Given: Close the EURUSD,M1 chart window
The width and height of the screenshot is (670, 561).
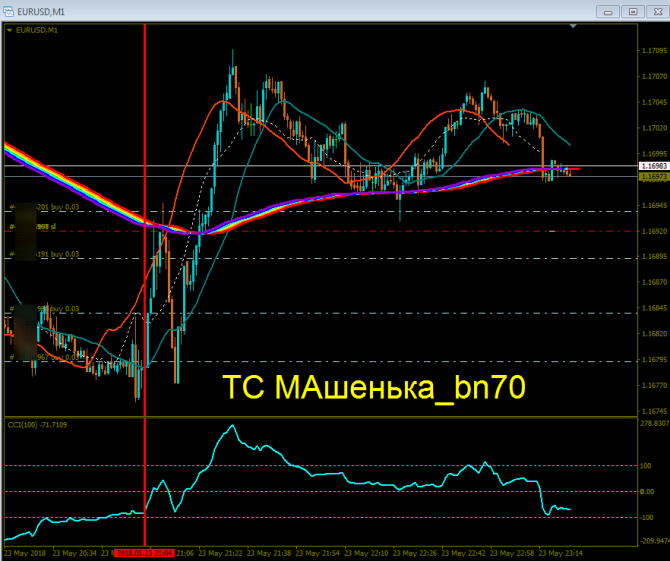Looking at the screenshot, I should 658,12.
